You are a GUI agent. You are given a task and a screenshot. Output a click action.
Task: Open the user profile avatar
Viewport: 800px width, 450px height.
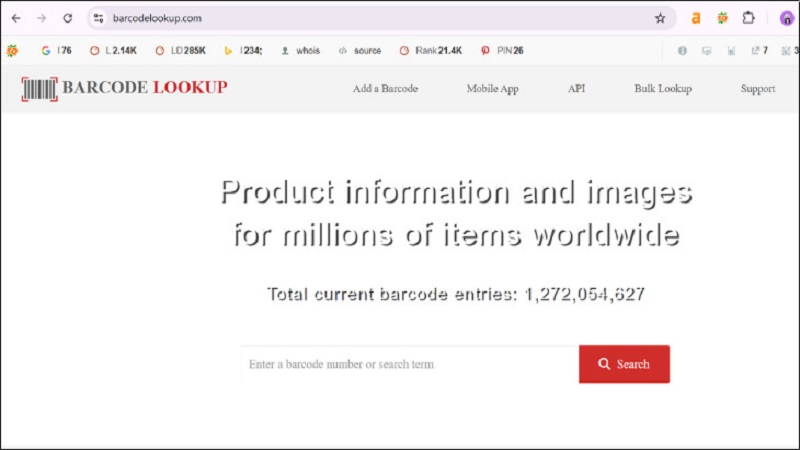click(787, 18)
